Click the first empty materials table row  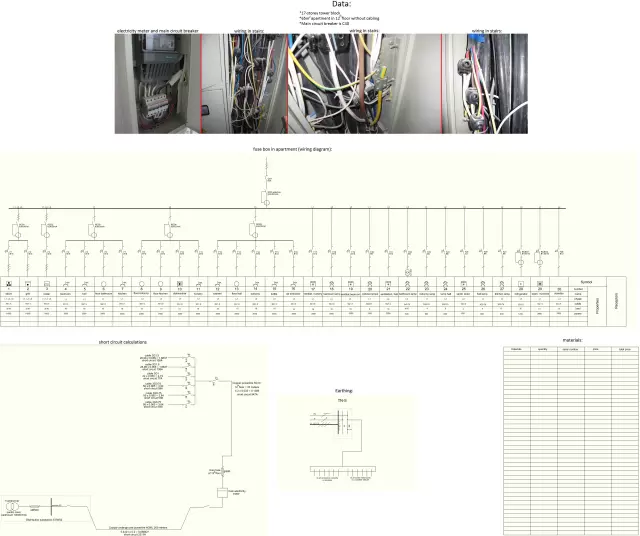[569, 354]
